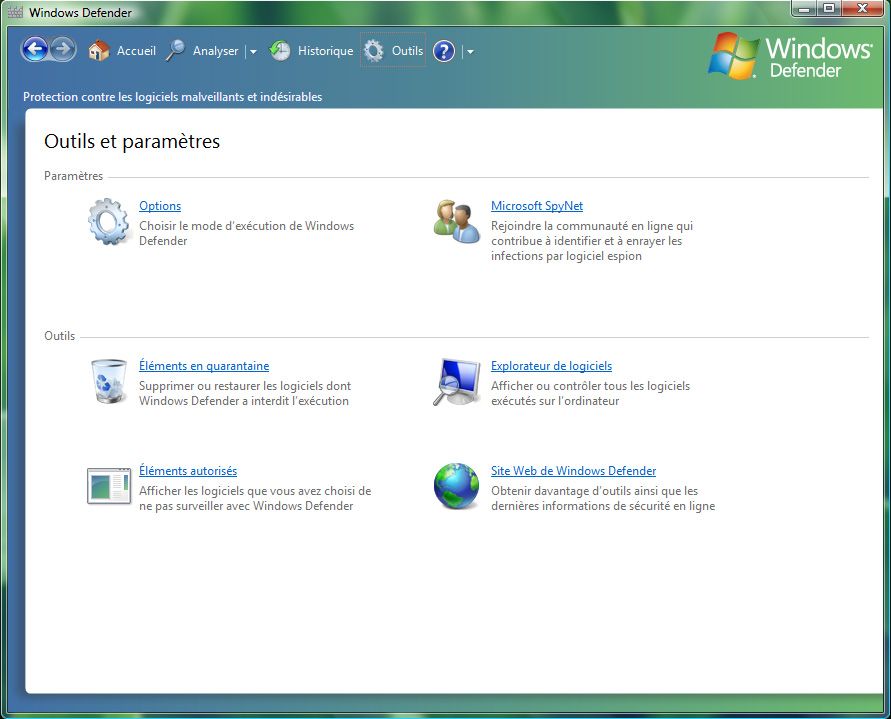Click 'Protection contre les logiciels malveillants' subtitle
Viewport: 891px width, 719px height.
(x=172, y=97)
